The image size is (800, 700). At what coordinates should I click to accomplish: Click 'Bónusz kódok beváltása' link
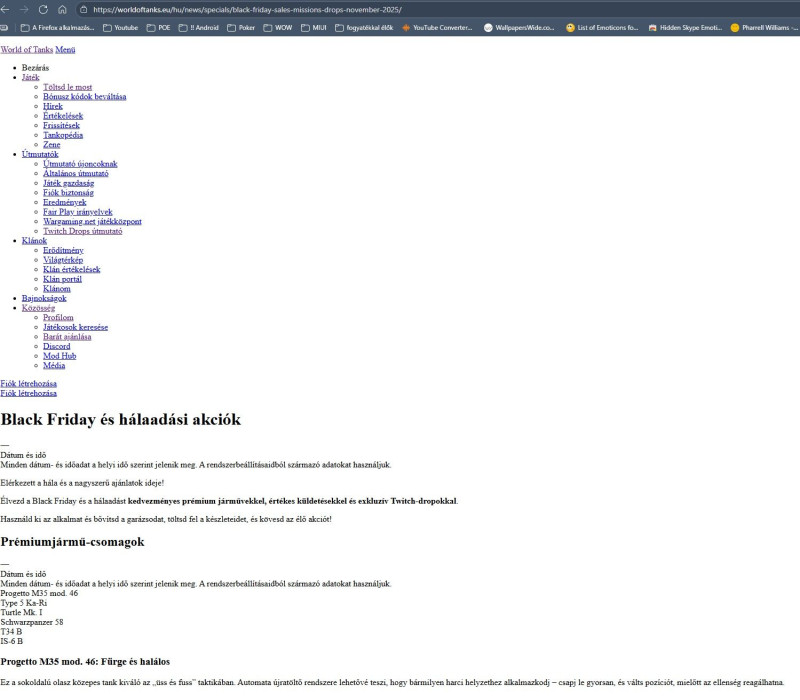[x=85, y=96]
